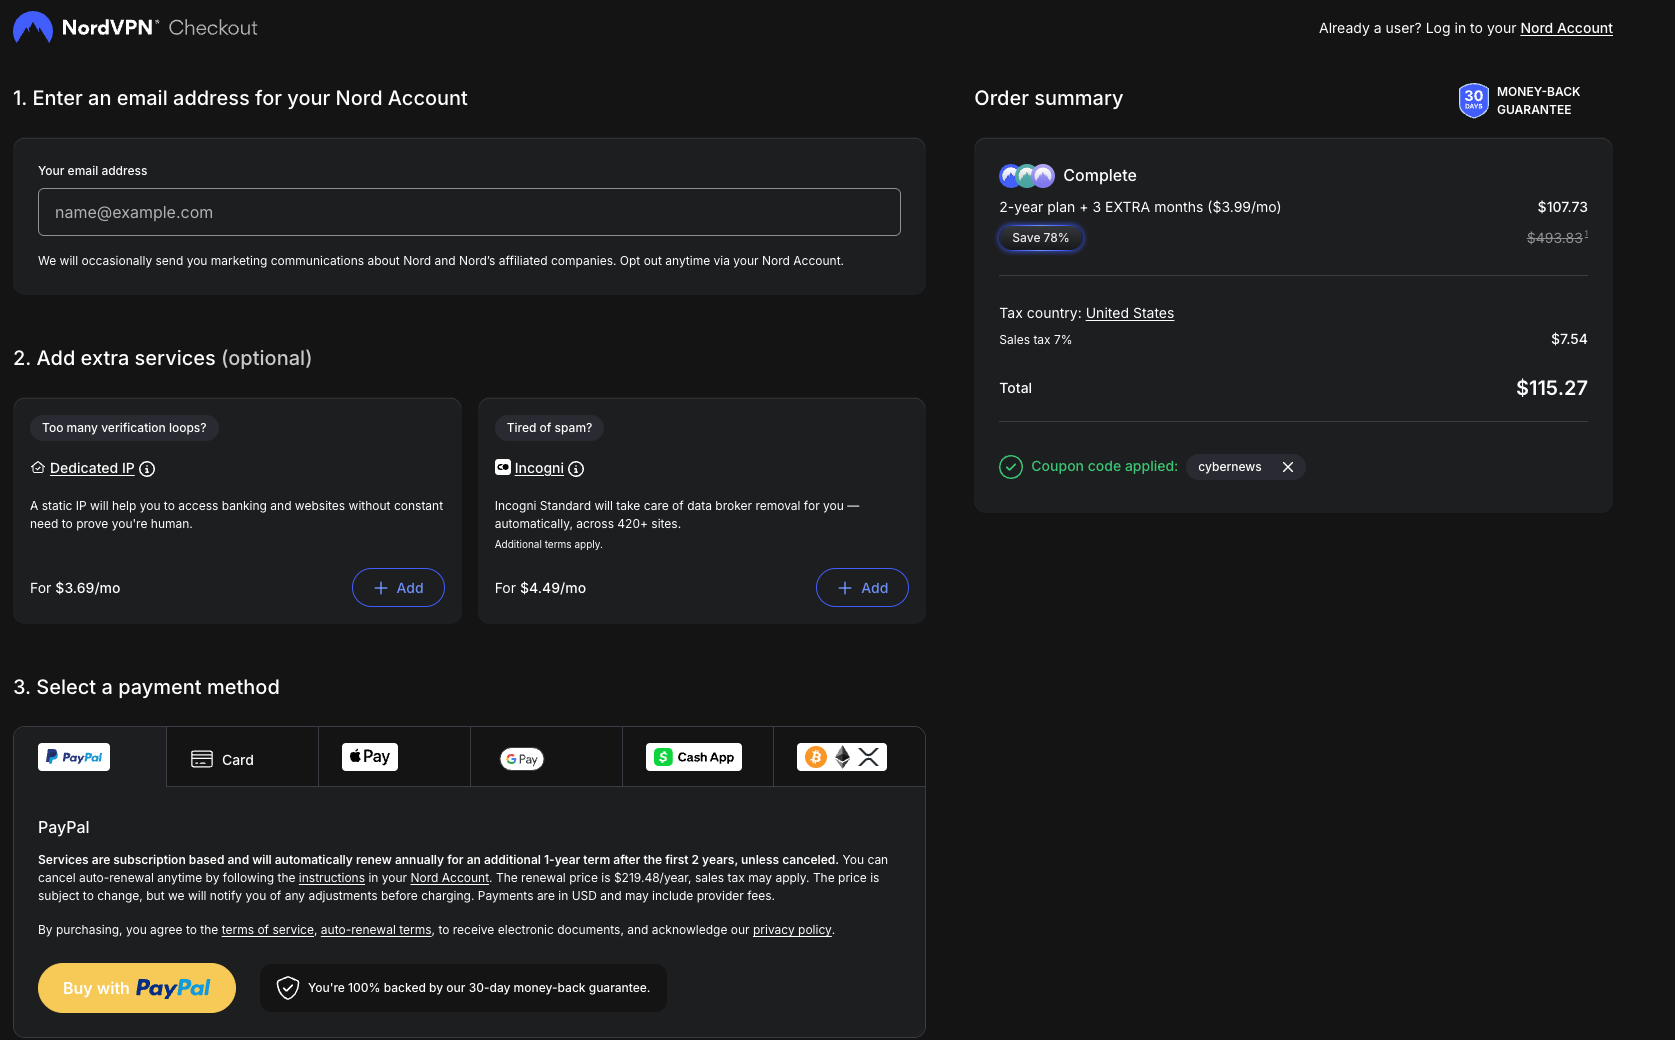Add Dedicated IP service for $3.69/mo
The height and width of the screenshot is (1040, 1675).
398,588
